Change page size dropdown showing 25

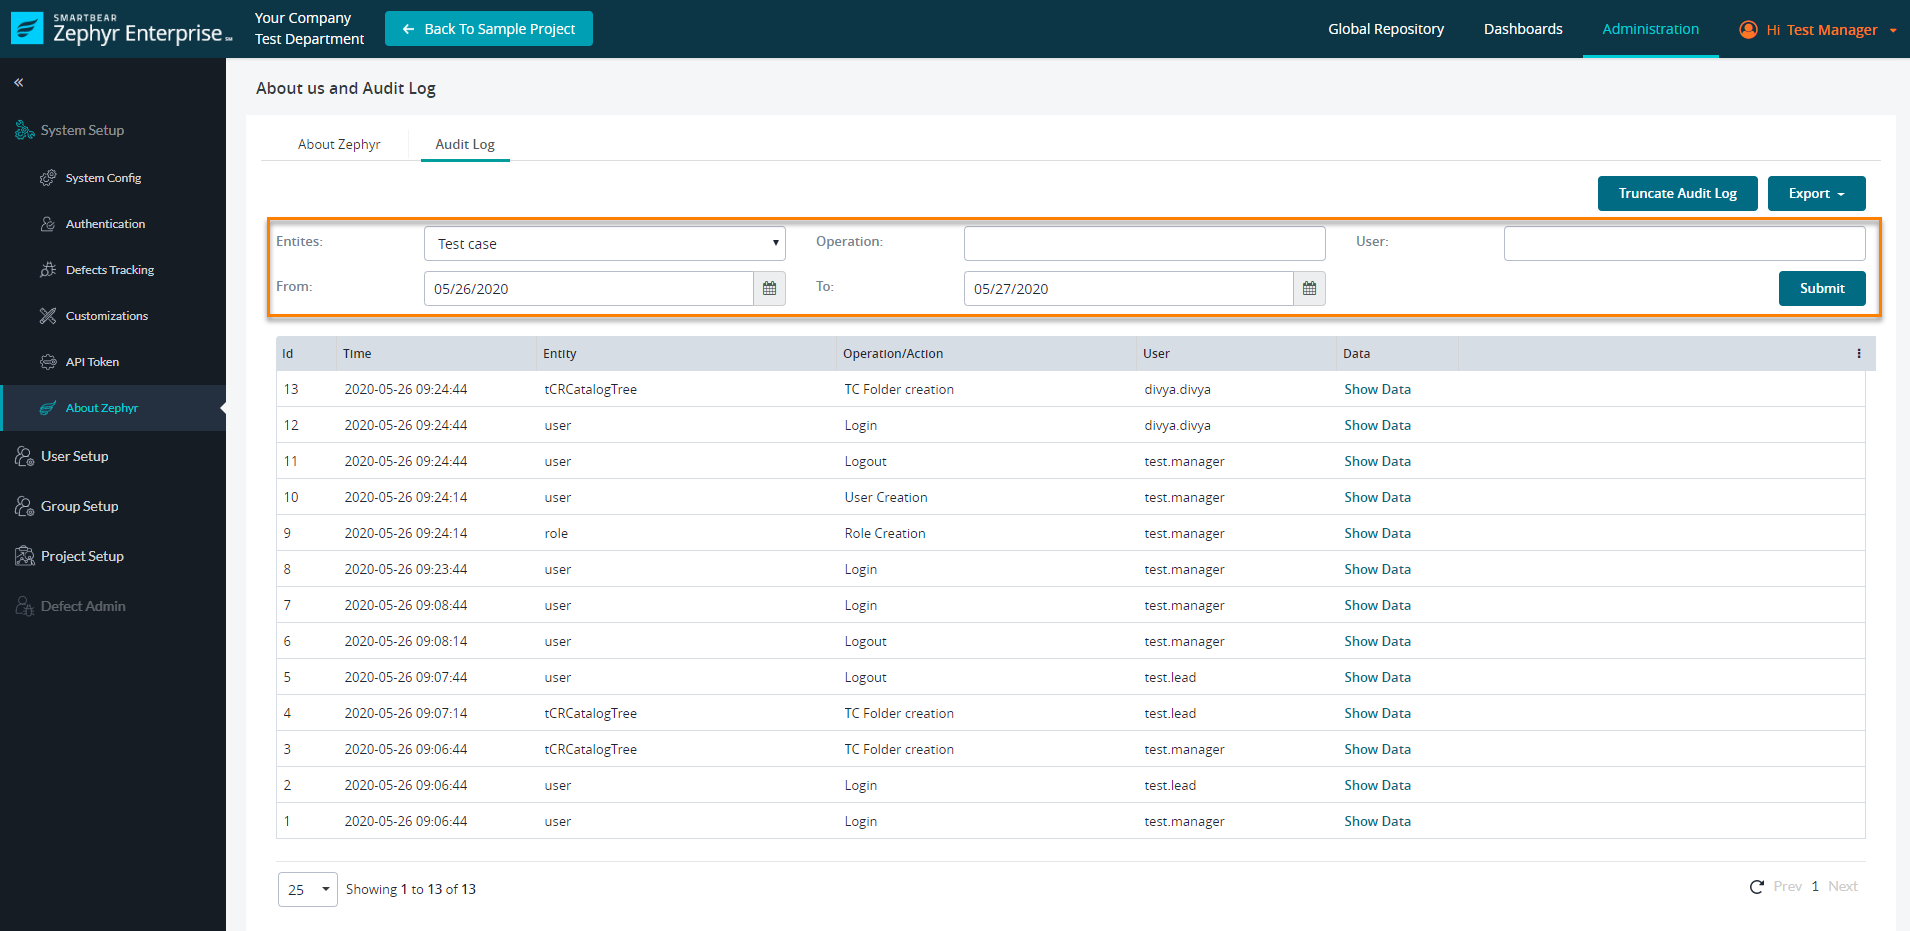[x=307, y=889]
